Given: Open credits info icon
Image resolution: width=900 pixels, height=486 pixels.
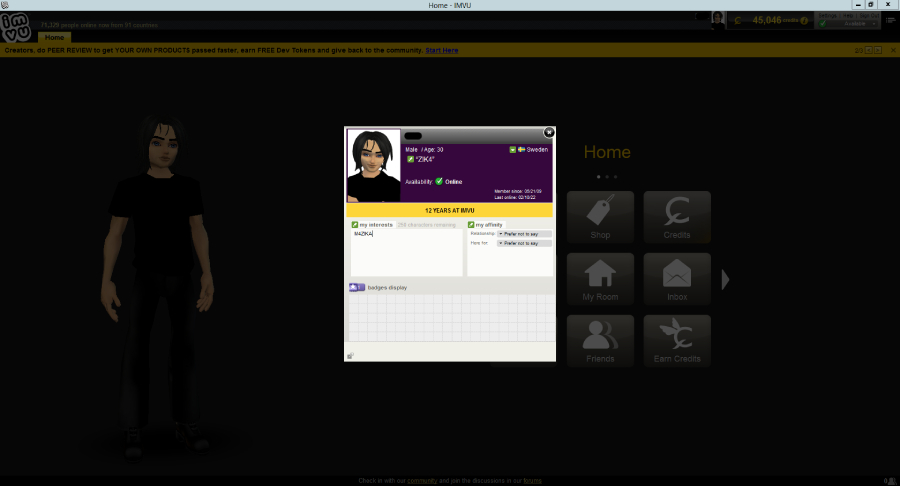Looking at the screenshot, I should (804, 21).
